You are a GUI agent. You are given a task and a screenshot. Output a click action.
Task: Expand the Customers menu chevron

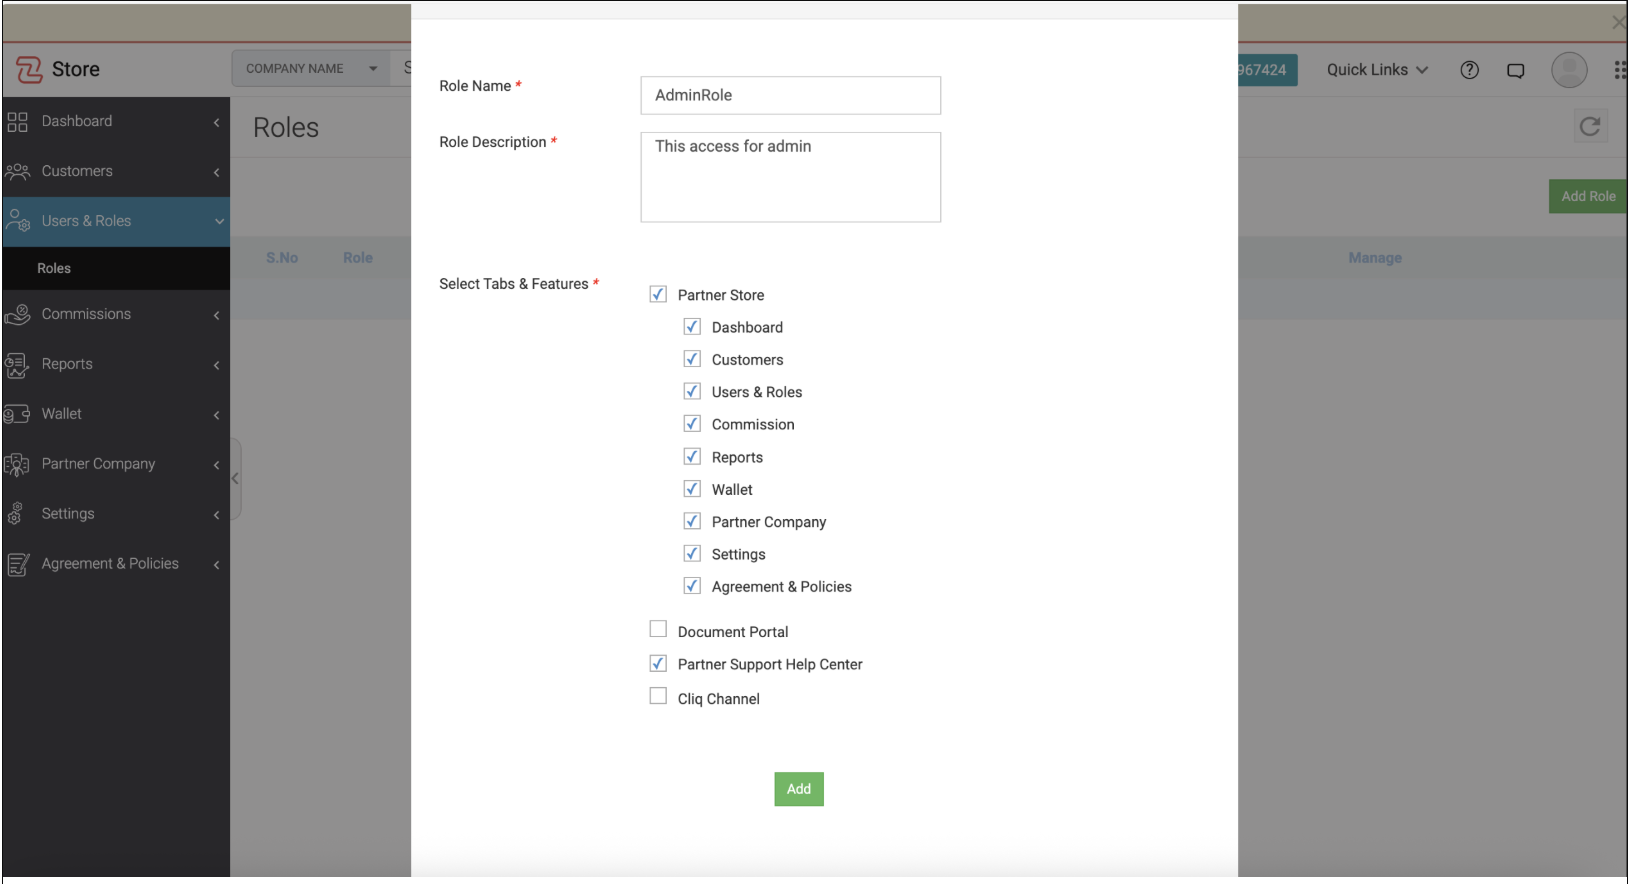point(216,172)
